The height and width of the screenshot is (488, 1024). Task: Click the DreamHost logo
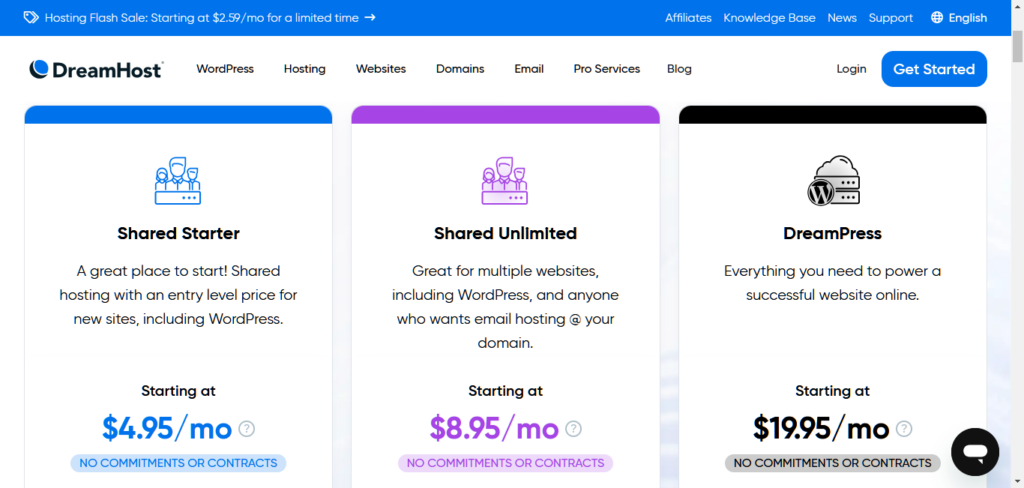pyautogui.click(x=96, y=69)
